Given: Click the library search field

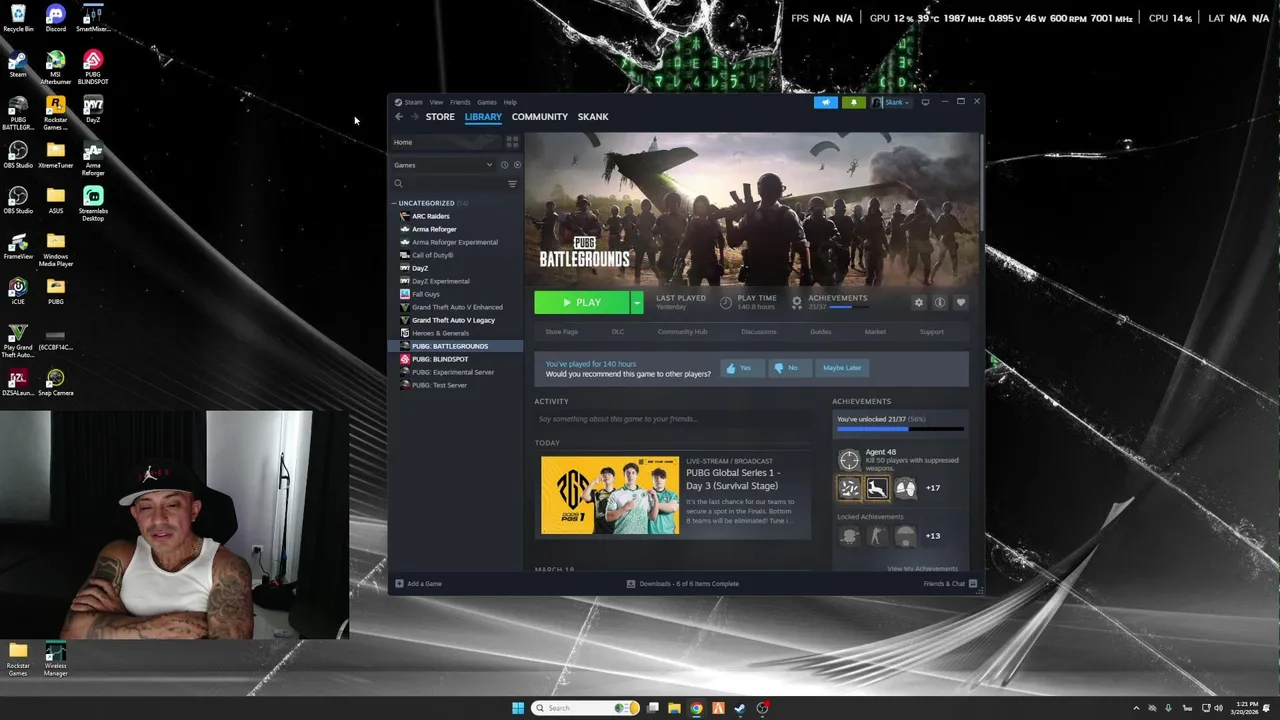Looking at the screenshot, I should point(448,184).
